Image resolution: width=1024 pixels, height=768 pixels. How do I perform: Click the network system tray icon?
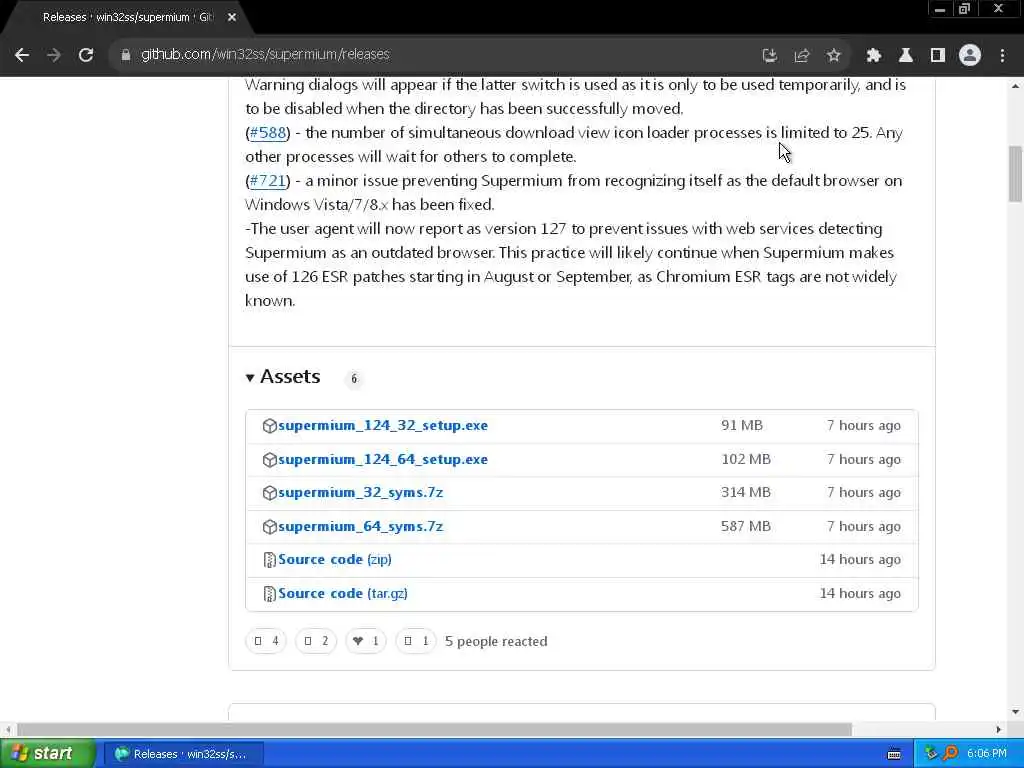pyautogui.click(x=931, y=754)
